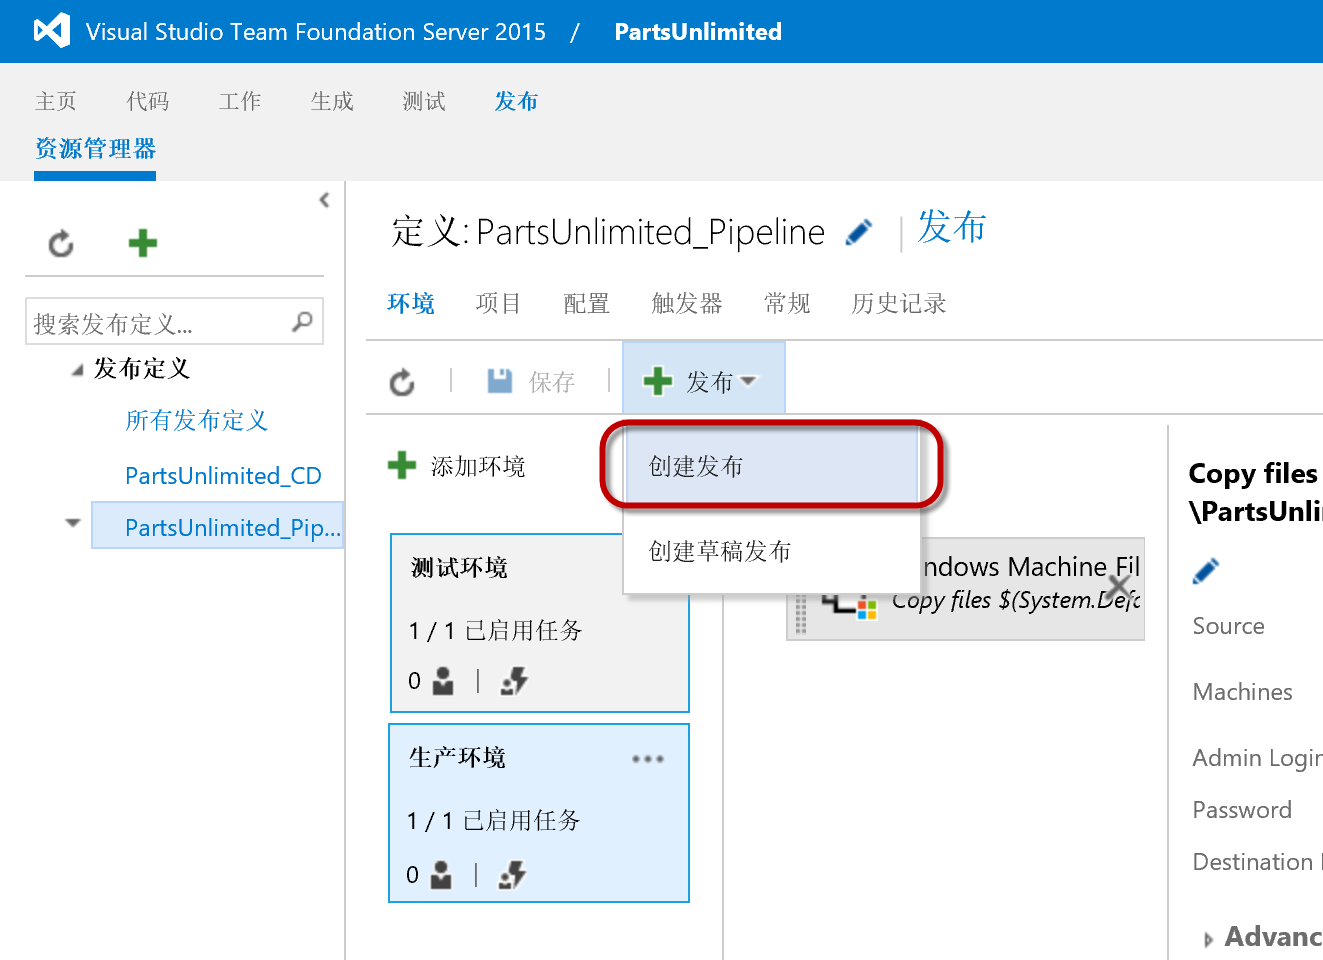This screenshot has width=1323, height=960.
Task: Select the 测试环境 environment card
Action: point(539,622)
